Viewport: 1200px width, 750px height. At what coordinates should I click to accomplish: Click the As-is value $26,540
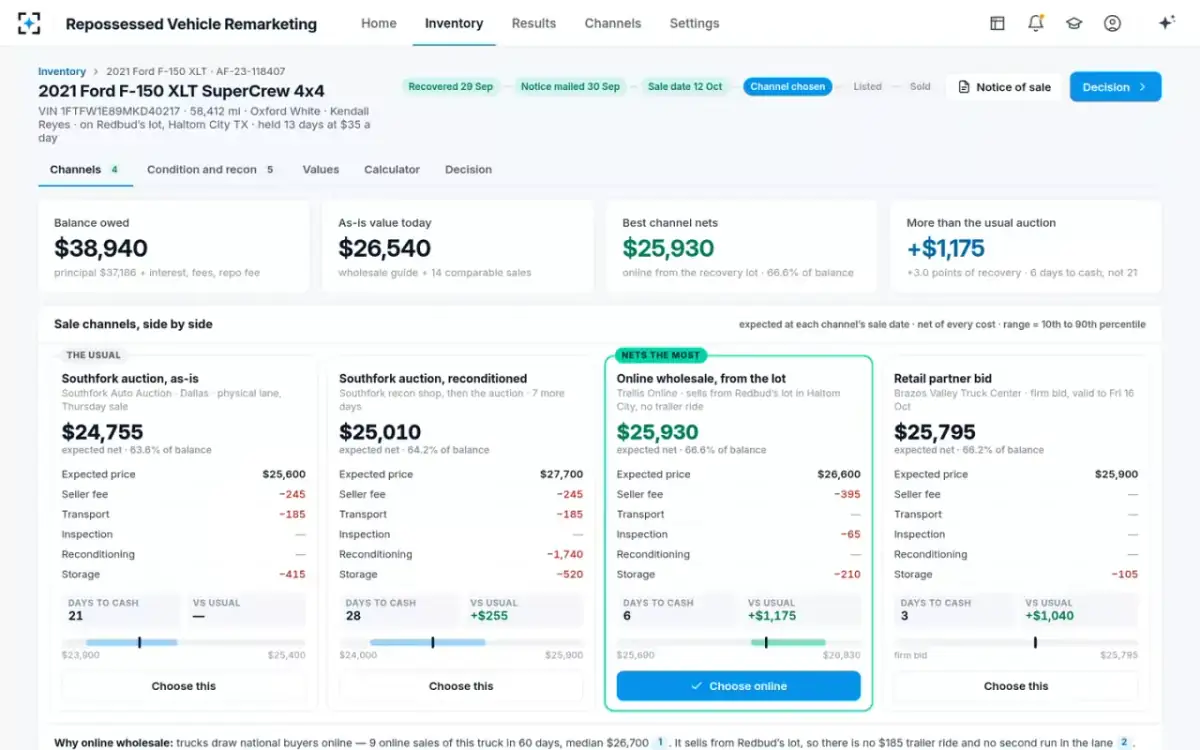(x=385, y=248)
